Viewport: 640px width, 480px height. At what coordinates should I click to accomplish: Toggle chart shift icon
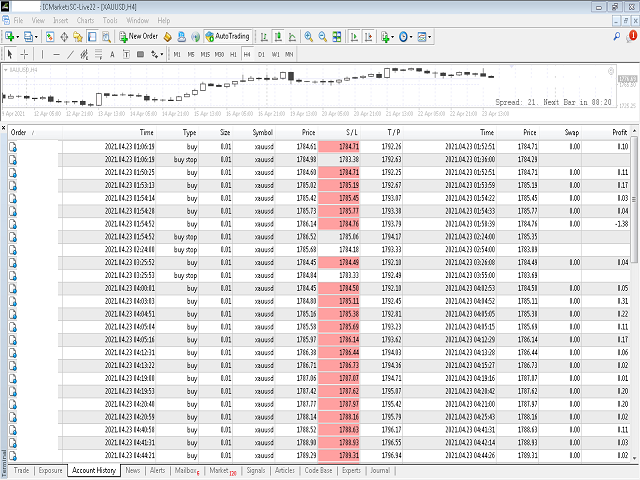pos(368,37)
